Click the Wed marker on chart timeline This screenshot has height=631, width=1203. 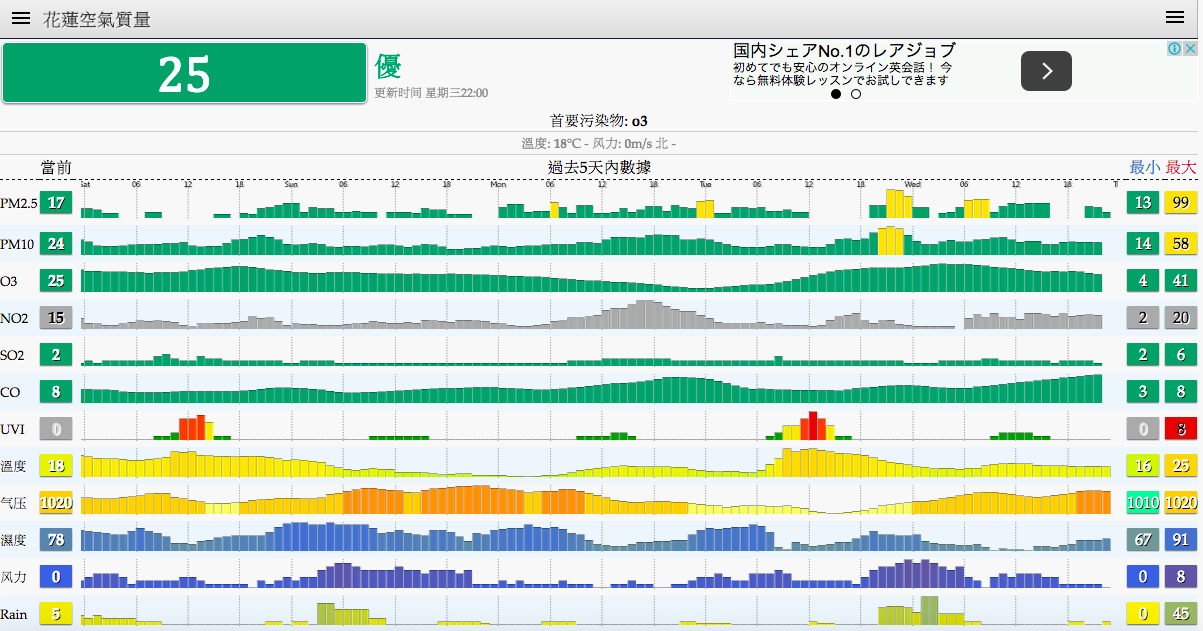[x=912, y=184]
